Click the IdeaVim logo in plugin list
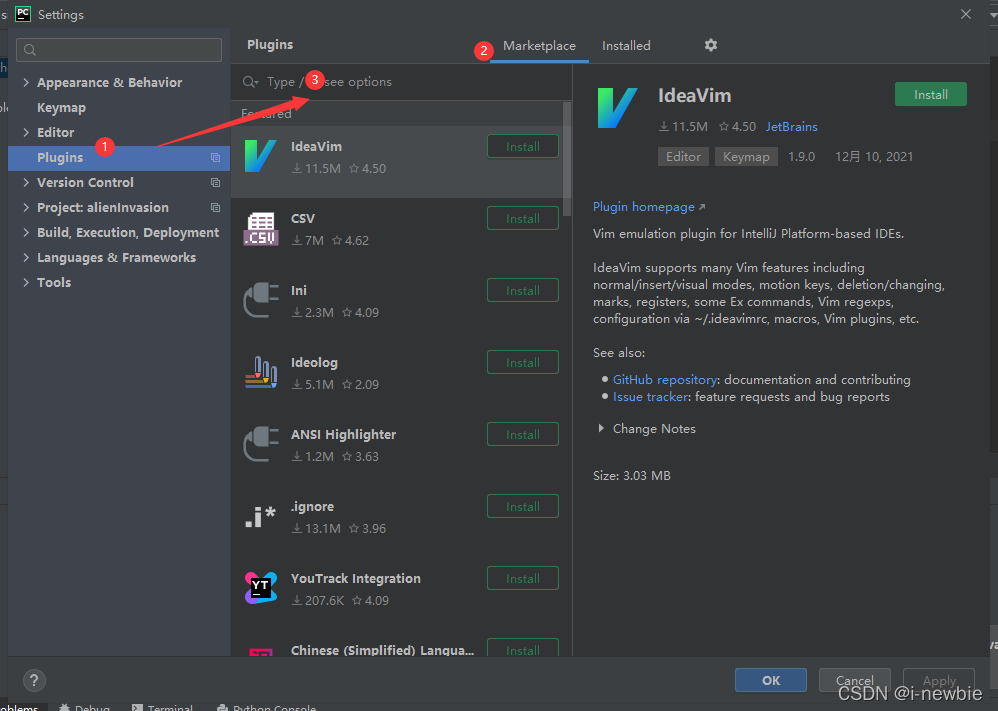 [x=260, y=156]
